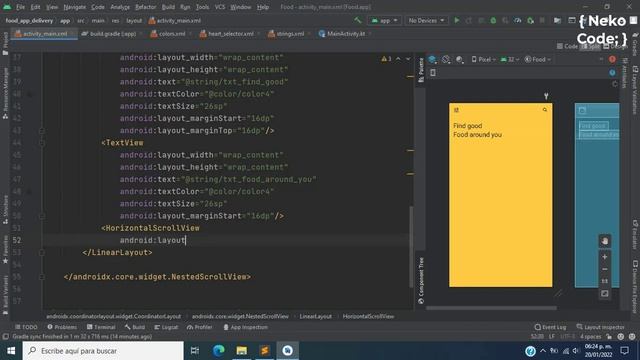This screenshot has height=360, width=640.
Task: Open the Gradle tool window on right
Action: [x=635, y=44]
